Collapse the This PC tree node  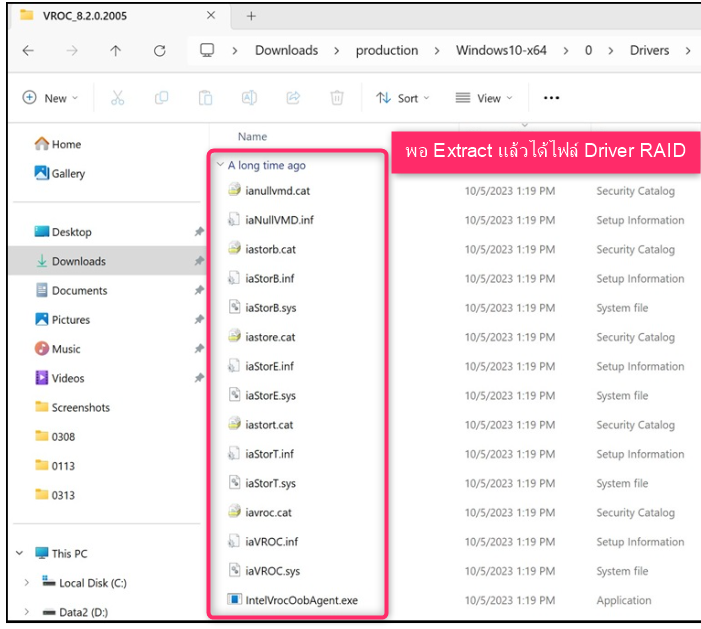20,553
